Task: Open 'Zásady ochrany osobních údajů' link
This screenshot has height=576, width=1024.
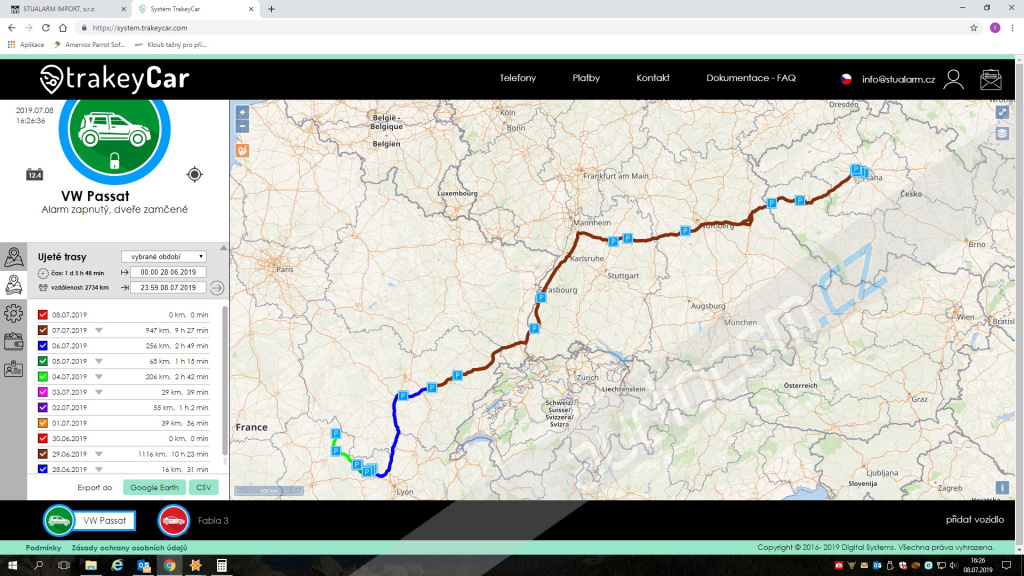Action: click(x=129, y=548)
